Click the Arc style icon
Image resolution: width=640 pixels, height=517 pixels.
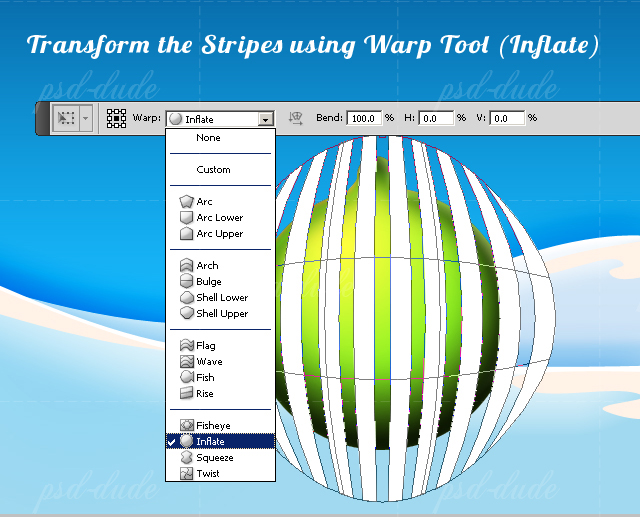coord(187,202)
